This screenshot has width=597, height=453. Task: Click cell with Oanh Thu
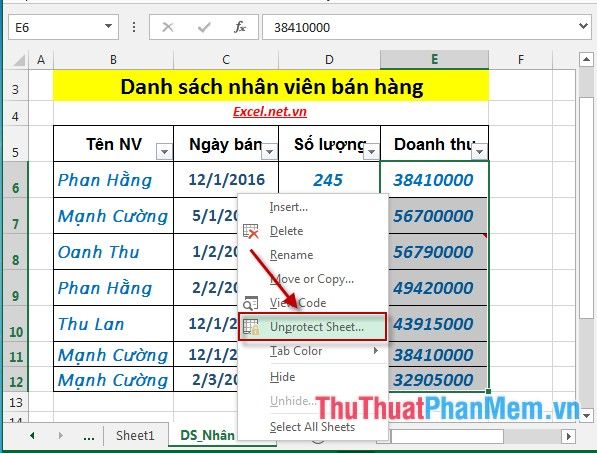click(113, 252)
